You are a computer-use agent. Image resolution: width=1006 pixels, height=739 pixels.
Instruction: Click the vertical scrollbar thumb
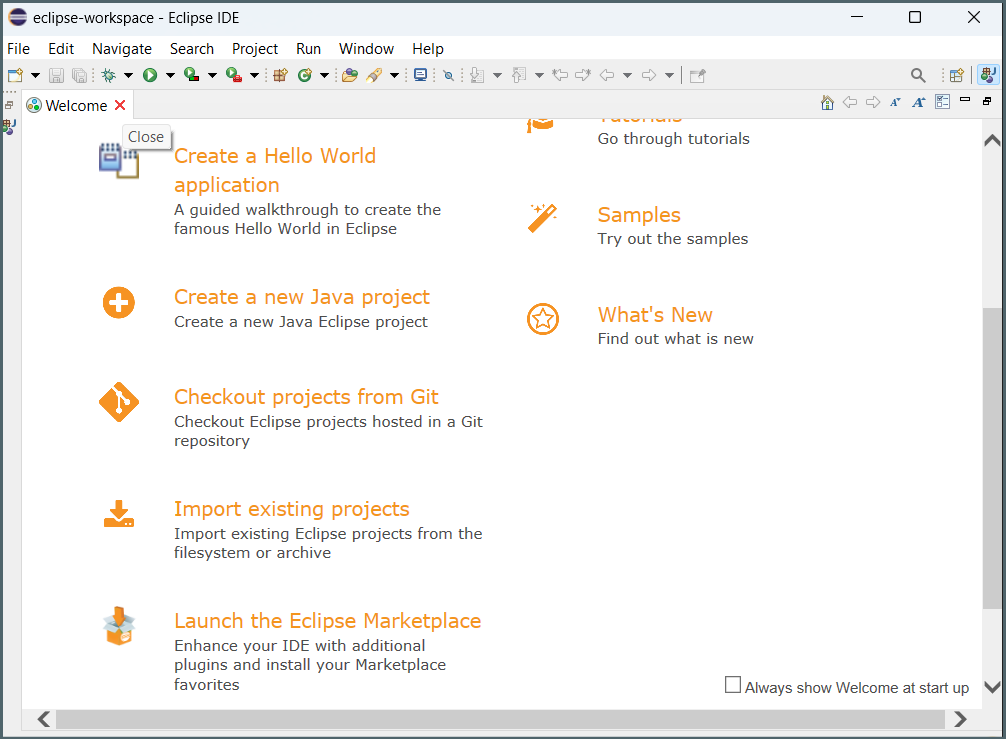[x=992, y=458]
